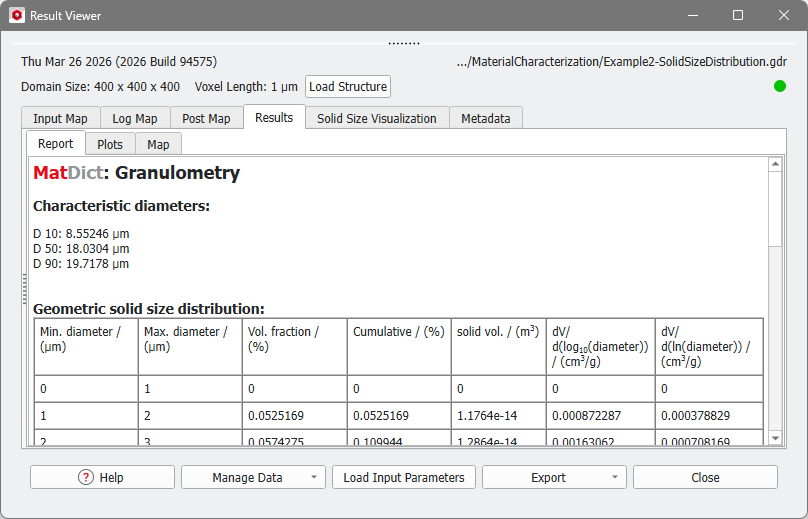Open the Solid Size Visualization tab

(x=377, y=119)
